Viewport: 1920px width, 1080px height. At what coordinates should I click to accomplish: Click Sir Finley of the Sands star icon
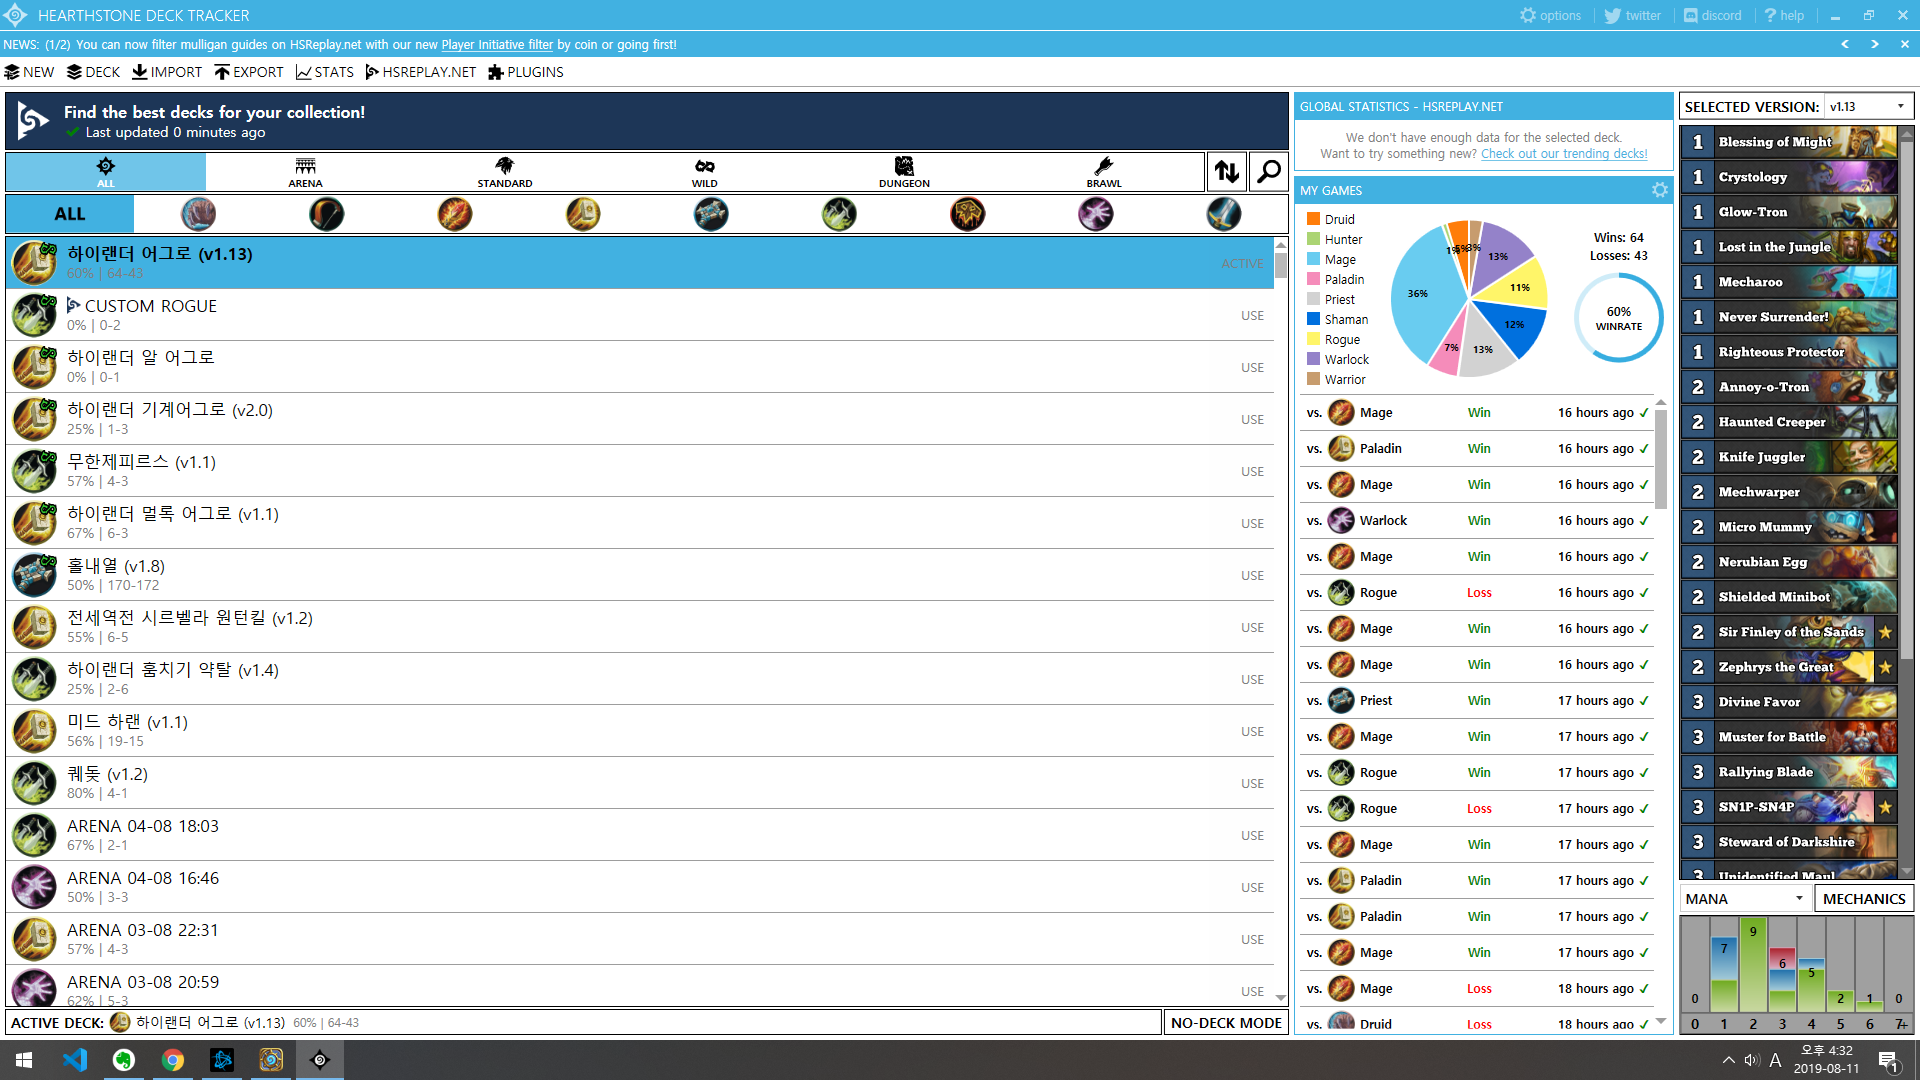pyautogui.click(x=1885, y=632)
